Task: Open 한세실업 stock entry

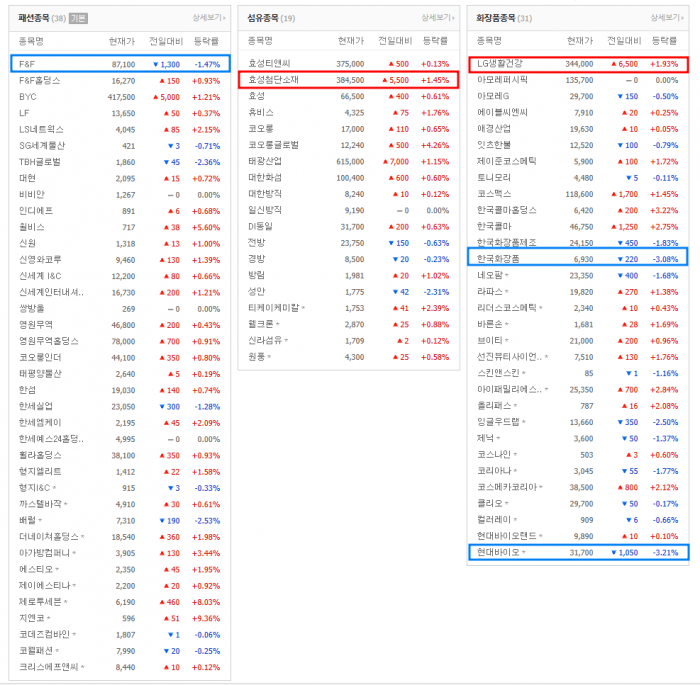Action: [x=36, y=406]
